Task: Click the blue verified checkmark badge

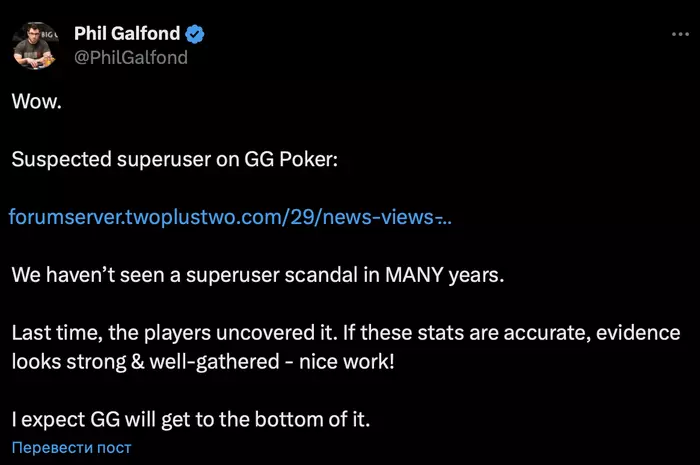Action: tap(196, 35)
